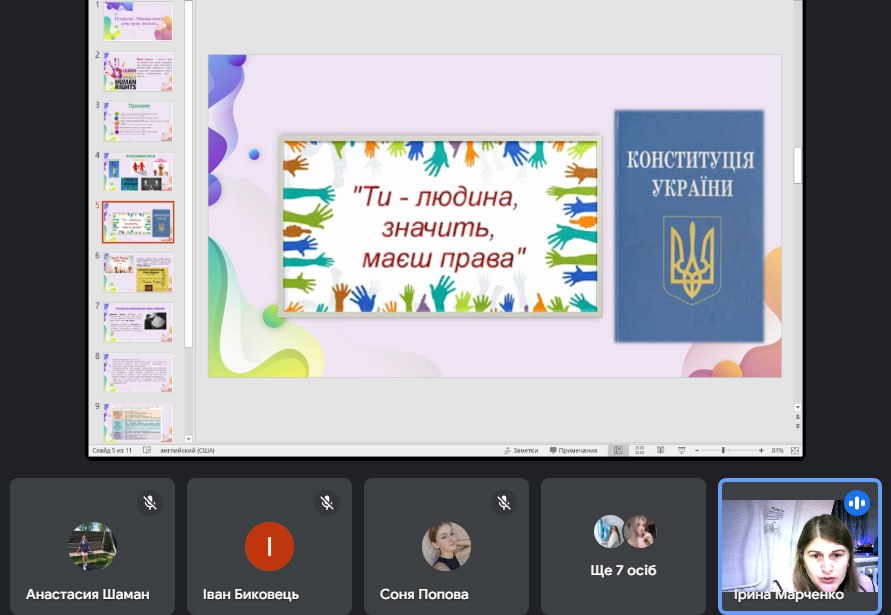This screenshot has height=615, width=891.
Task: Select slide 3 thumbnail
Action: click(138, 122)
